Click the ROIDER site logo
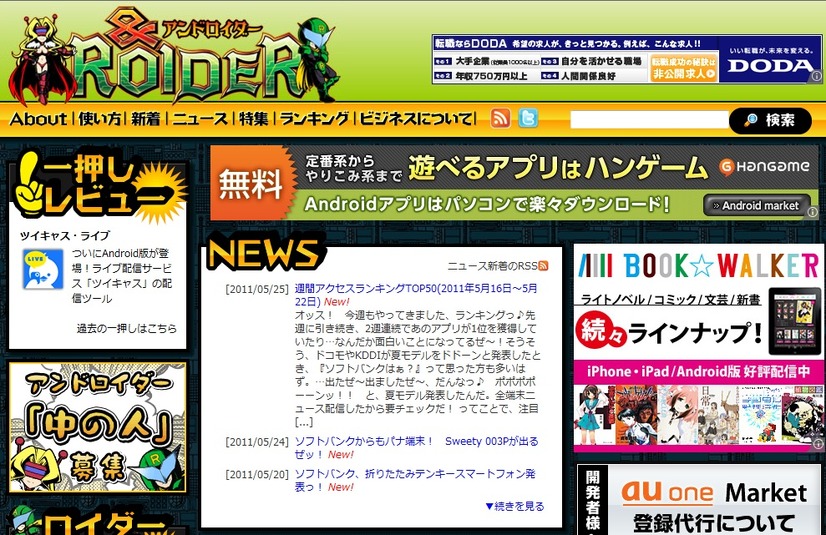 (x=174, y=55)
